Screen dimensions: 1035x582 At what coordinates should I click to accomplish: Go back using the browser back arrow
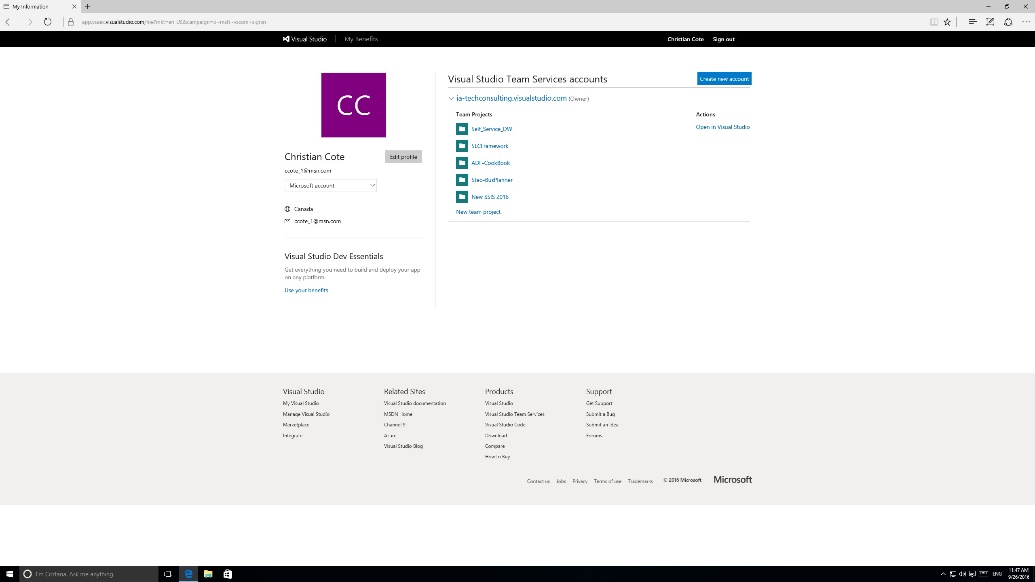(9, 22)
